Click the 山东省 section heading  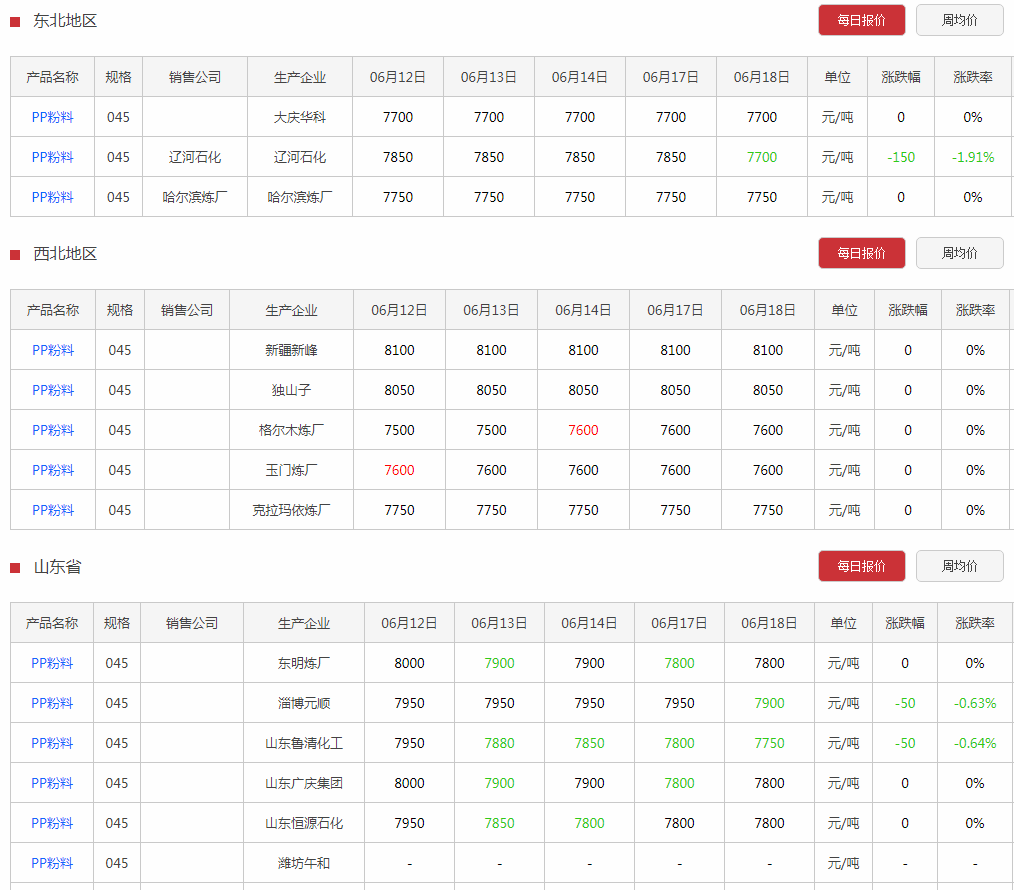pyautogui.click(x=57, y=567)
